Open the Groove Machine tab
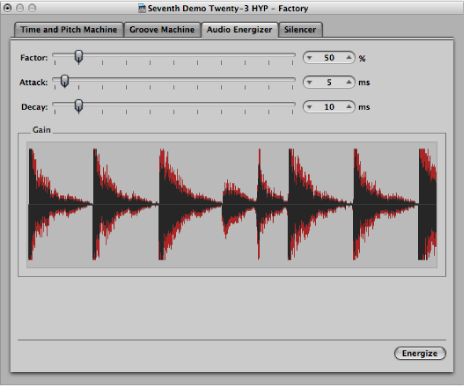 click(162, 30)
